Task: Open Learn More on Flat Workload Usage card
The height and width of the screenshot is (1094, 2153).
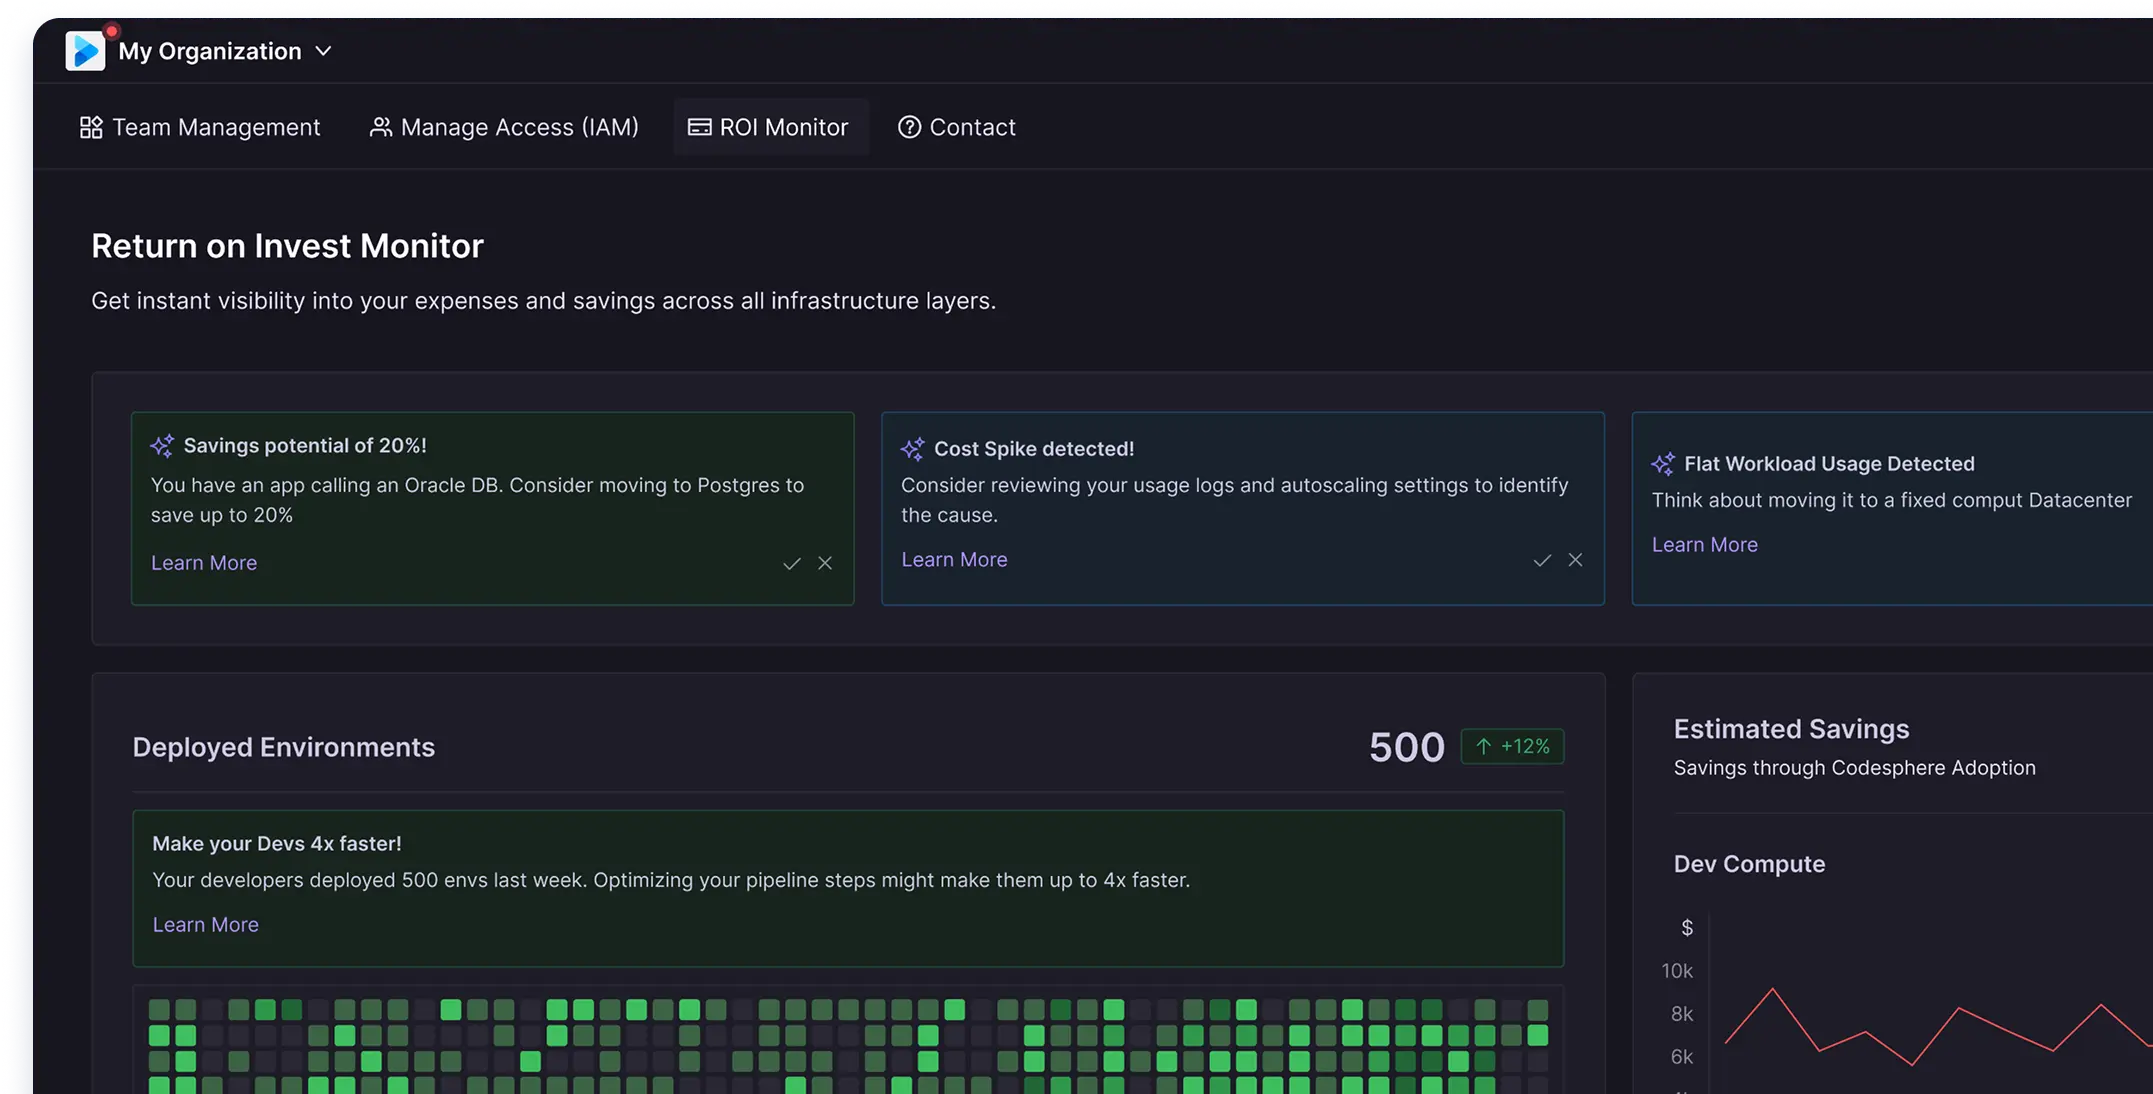Action: [1705, 544]
